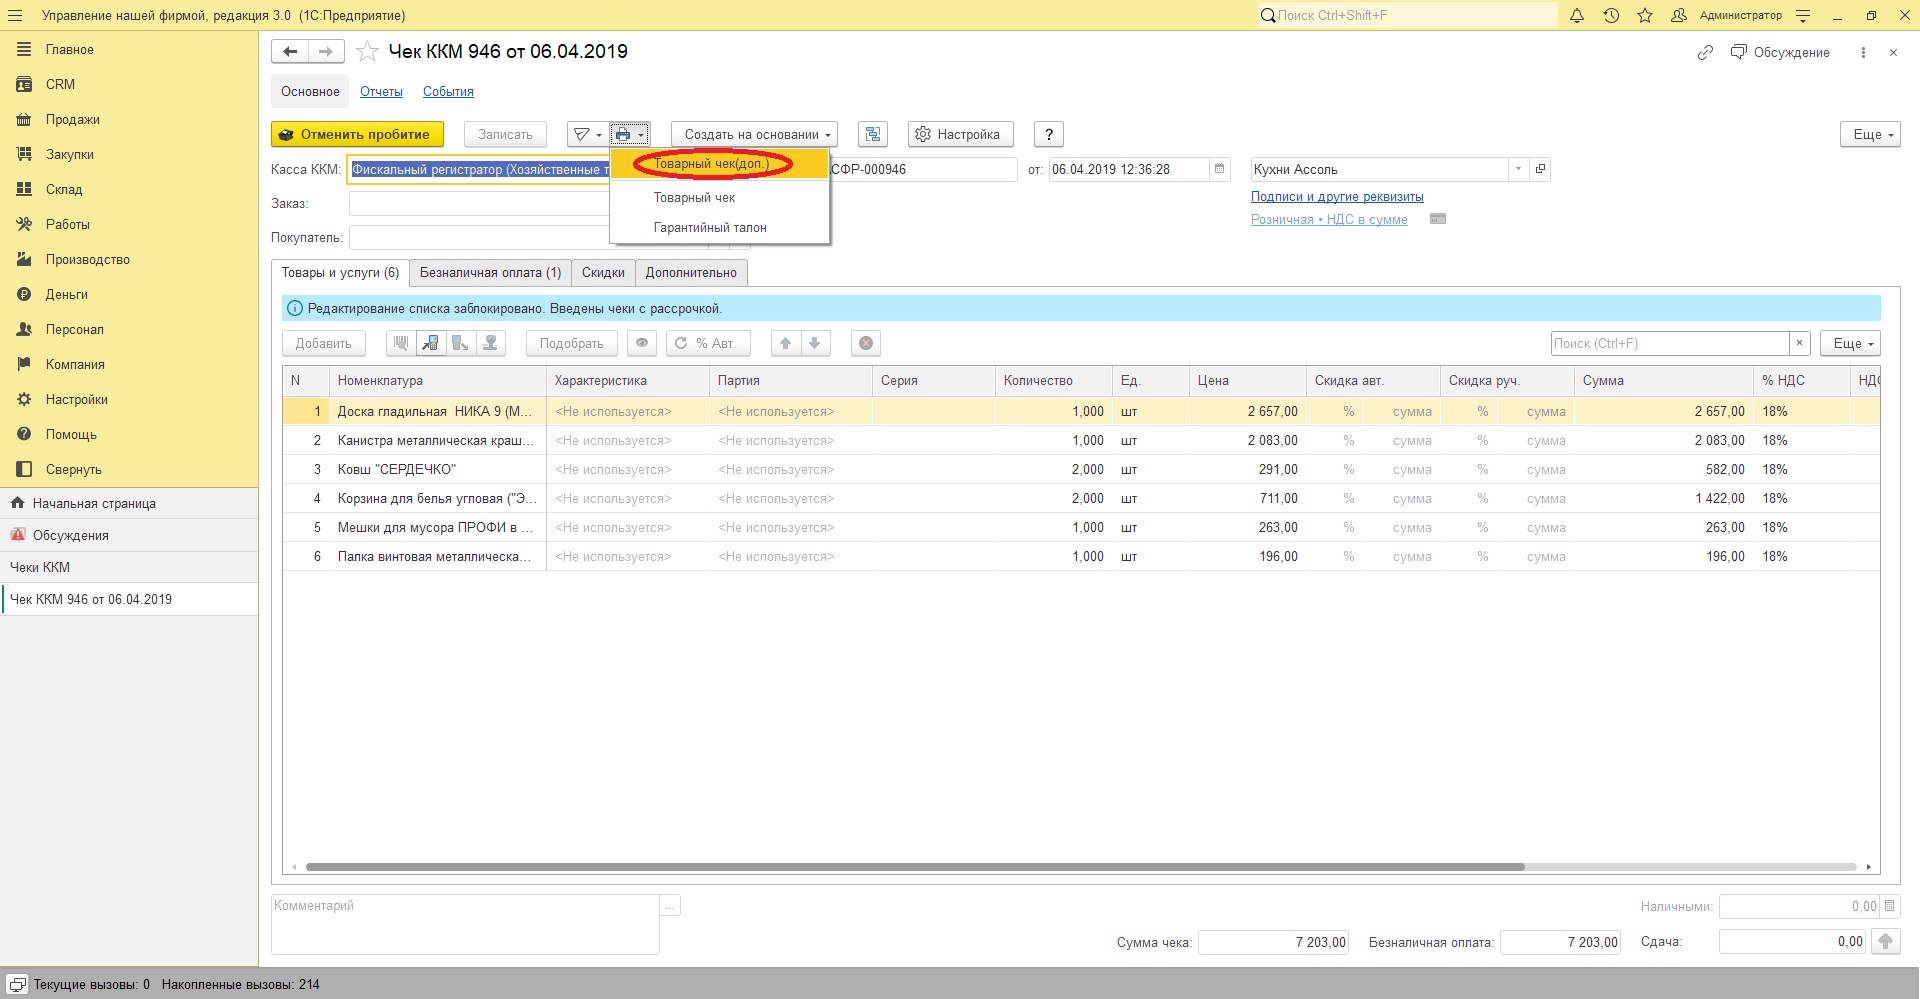Click the table's horizontal scrollbar
The image size is (1920, 999).
914,867
